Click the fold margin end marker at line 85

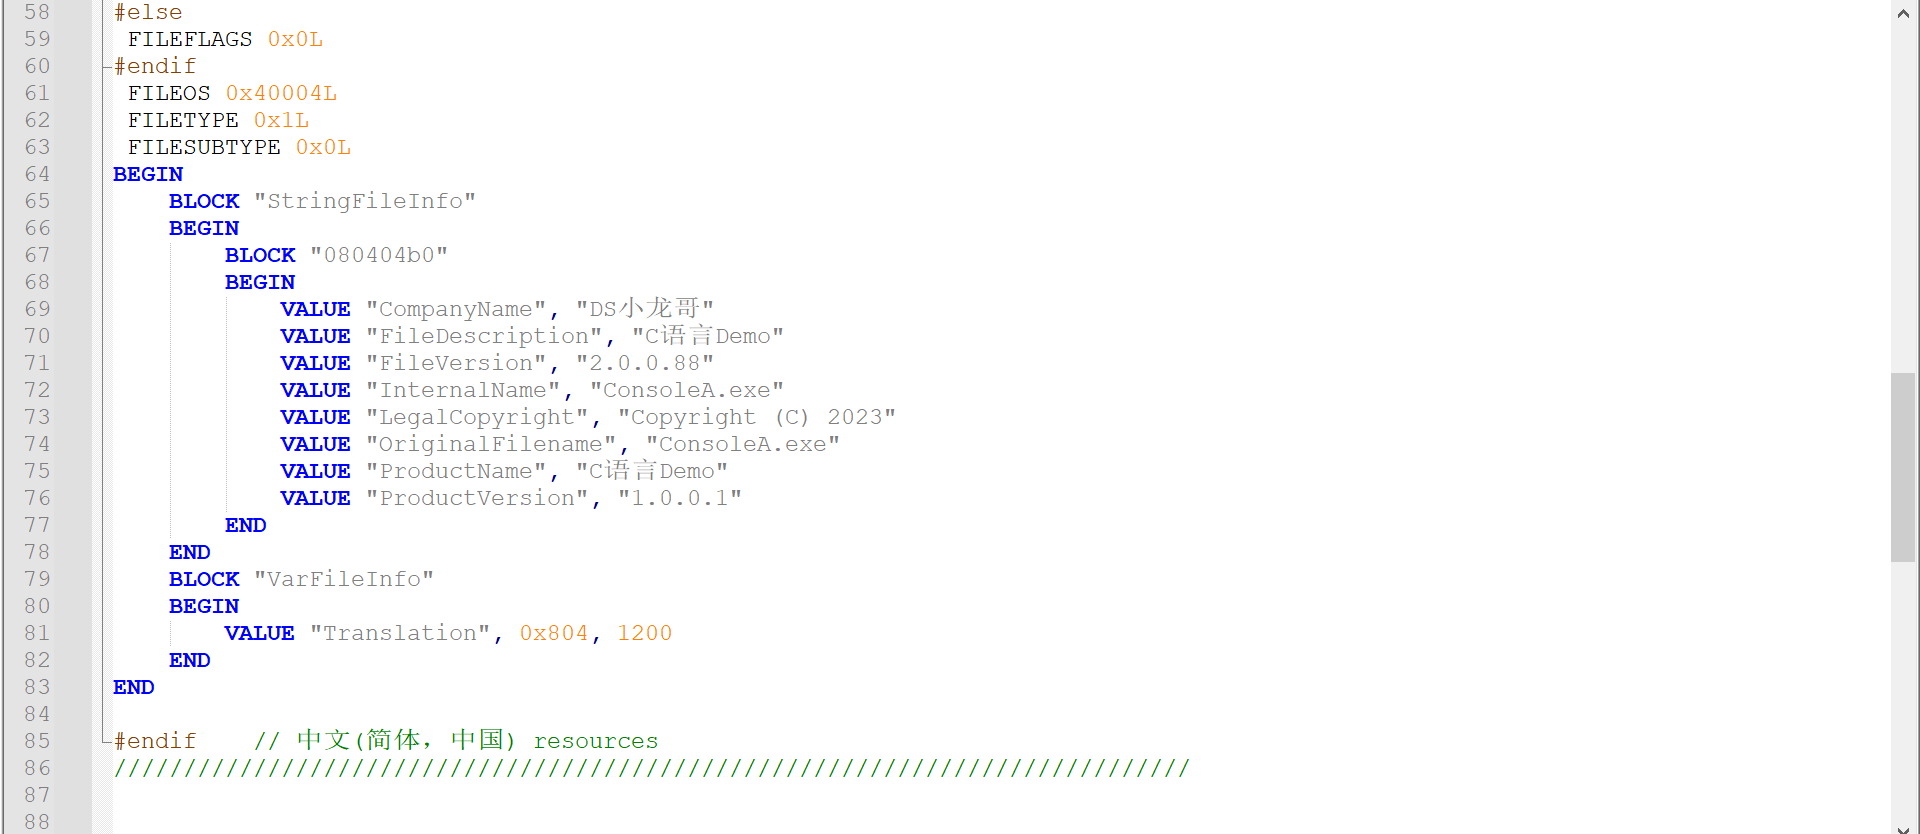tap(103, 741)
